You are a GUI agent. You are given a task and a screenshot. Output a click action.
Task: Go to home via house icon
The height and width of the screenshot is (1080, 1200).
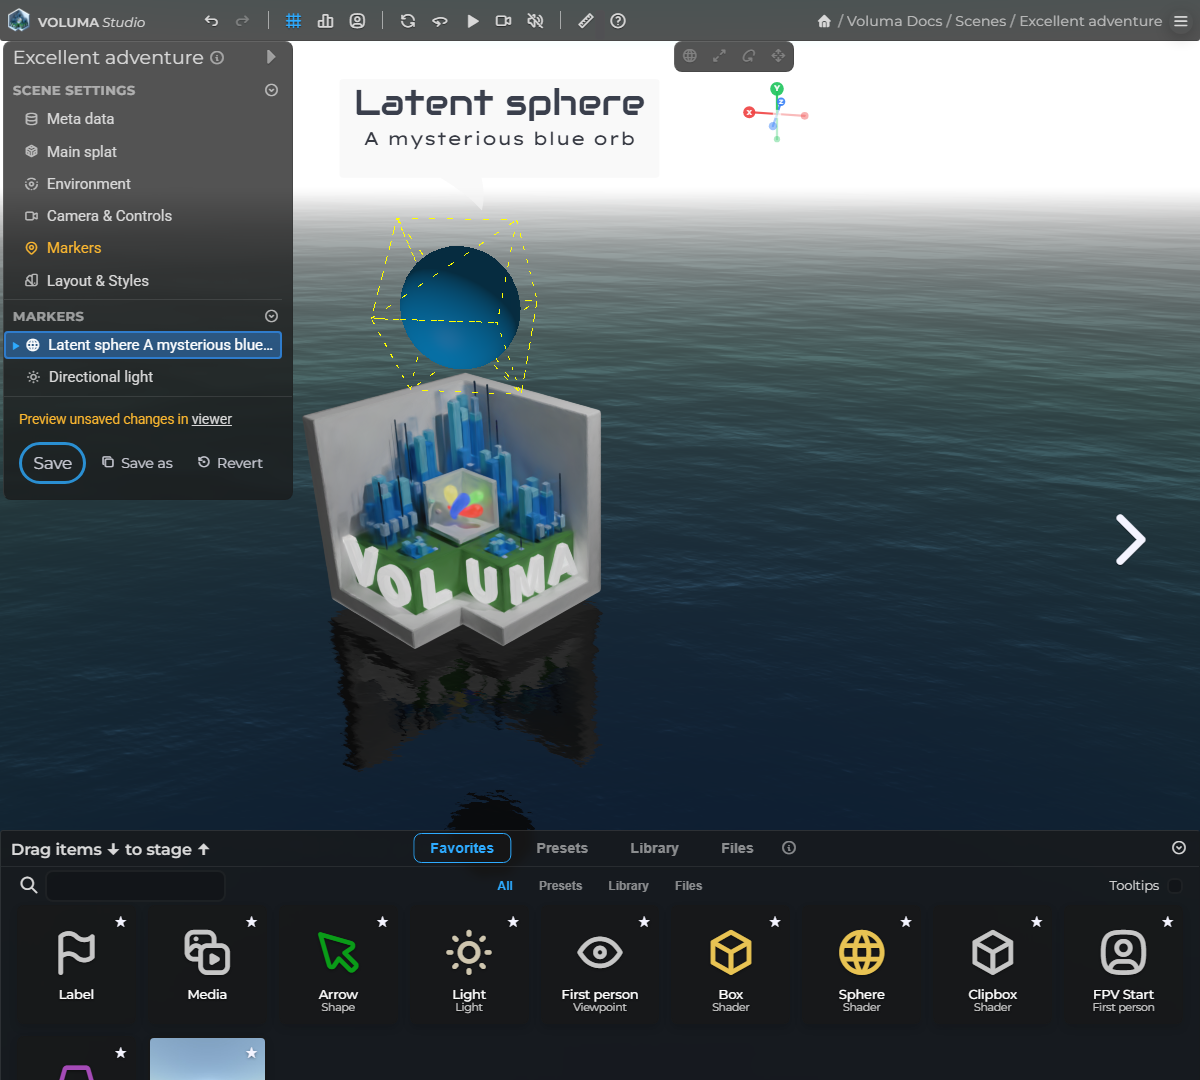(824, 21)
